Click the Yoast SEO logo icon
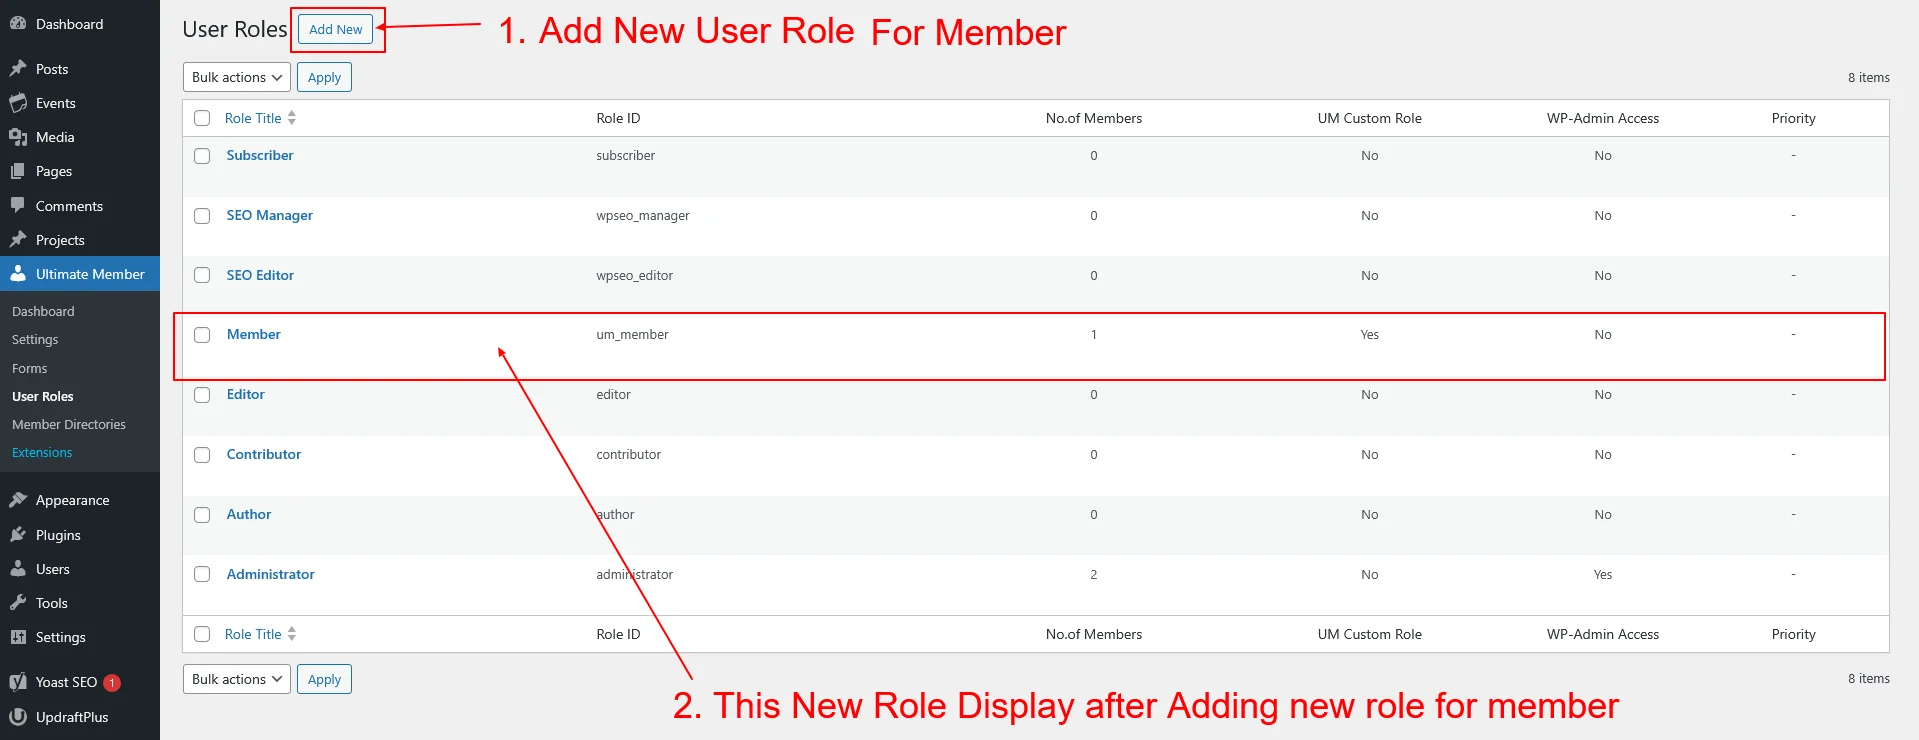 (x=18, y=682)
